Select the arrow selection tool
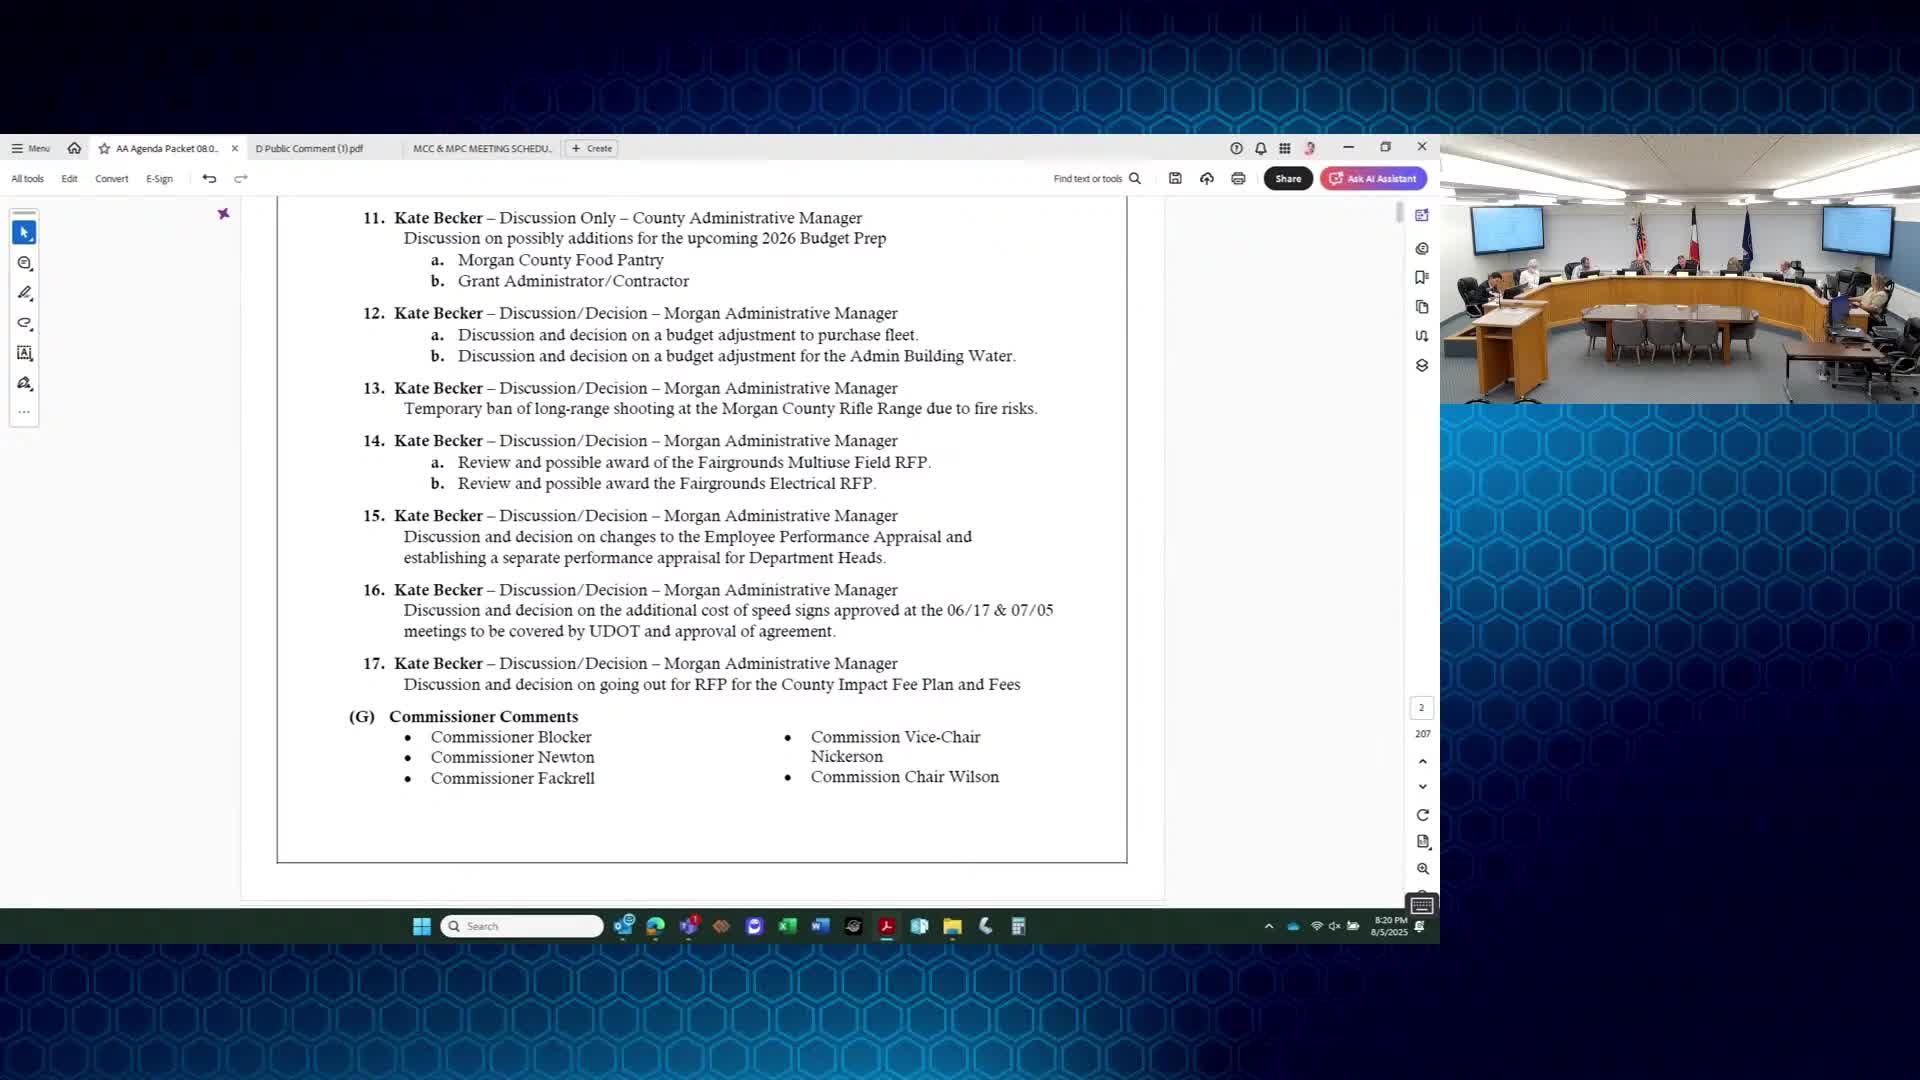 click(24, 232)
